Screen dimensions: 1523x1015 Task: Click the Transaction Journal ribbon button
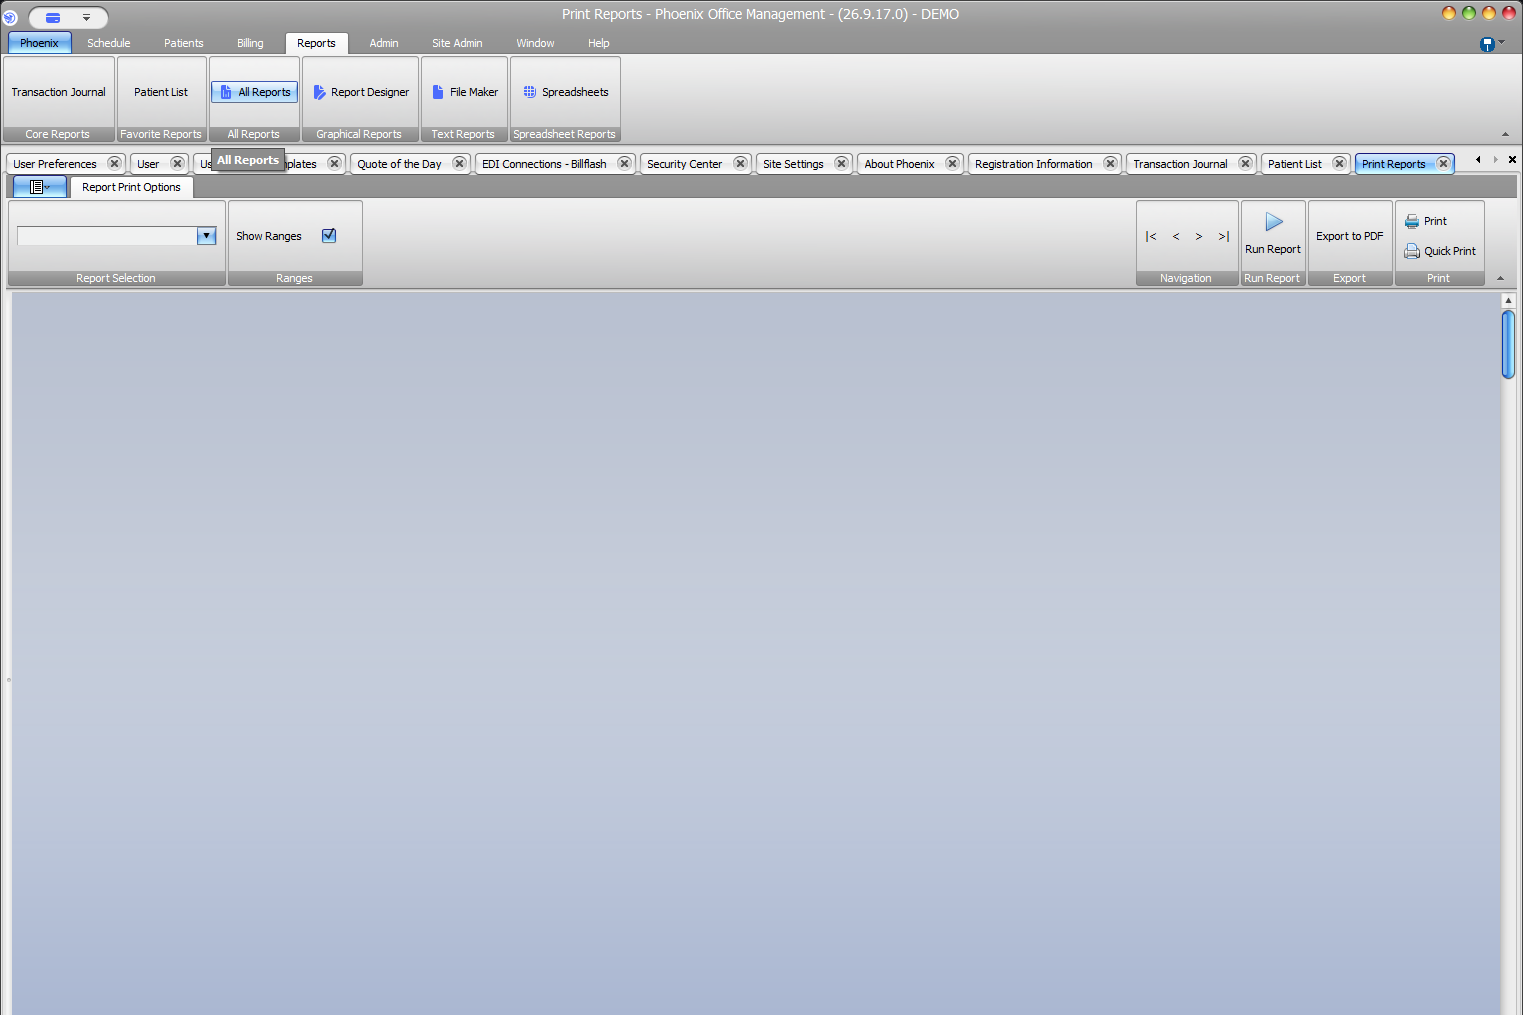coord(58,92)
